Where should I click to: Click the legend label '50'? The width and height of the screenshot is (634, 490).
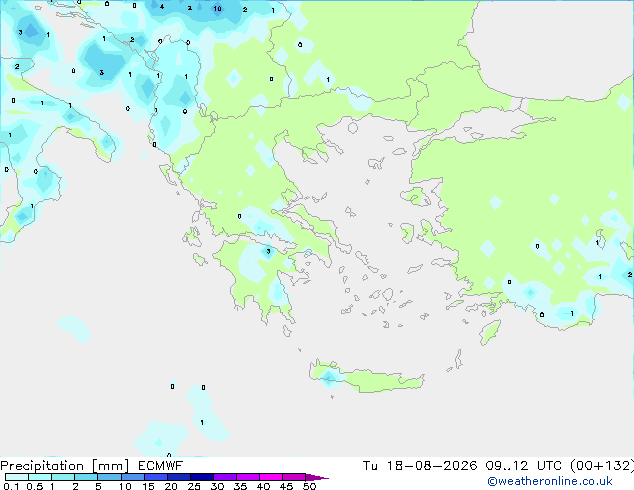click(x=309, y=486)
